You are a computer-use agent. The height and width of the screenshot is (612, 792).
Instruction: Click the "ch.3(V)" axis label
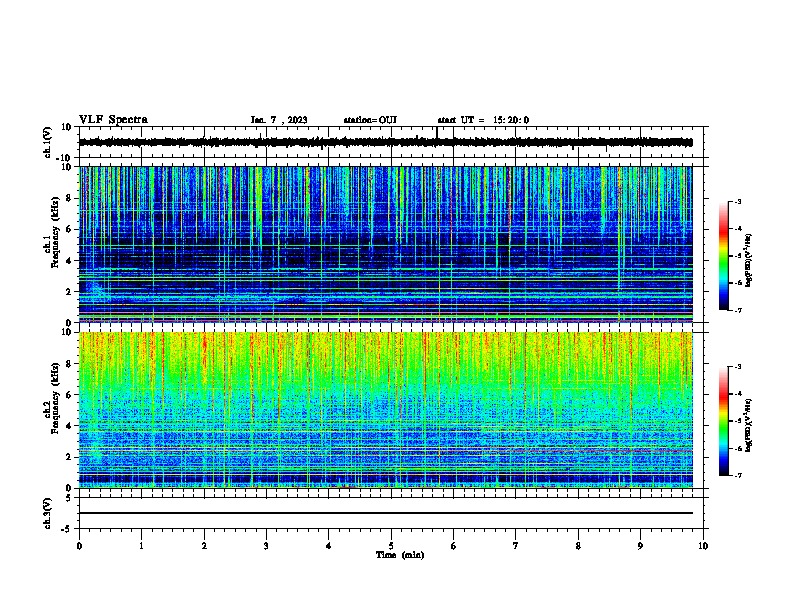48,513
